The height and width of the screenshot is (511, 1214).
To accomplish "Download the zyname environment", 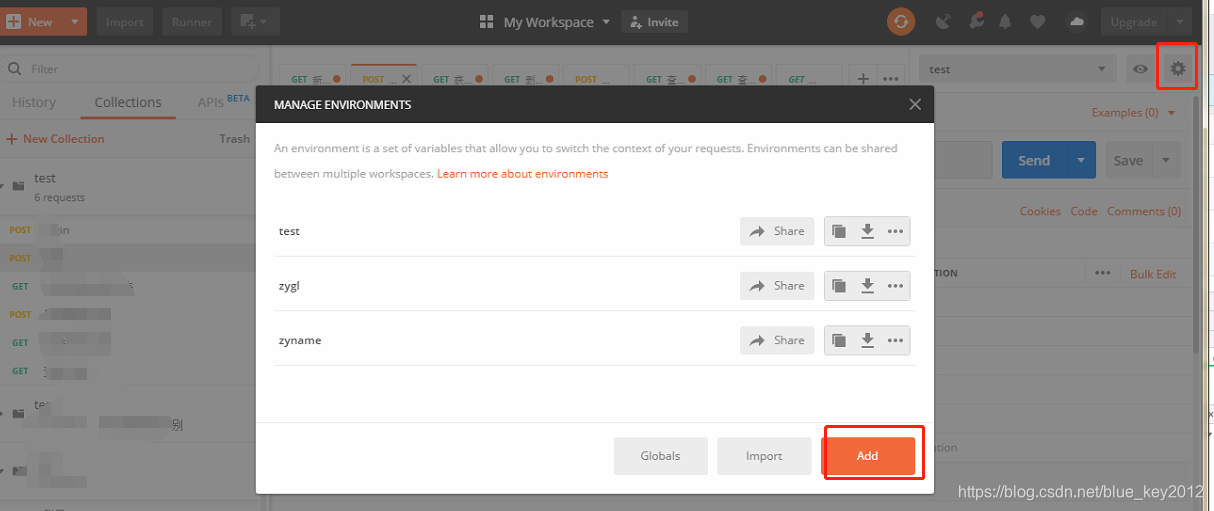I will pos(868,340).
